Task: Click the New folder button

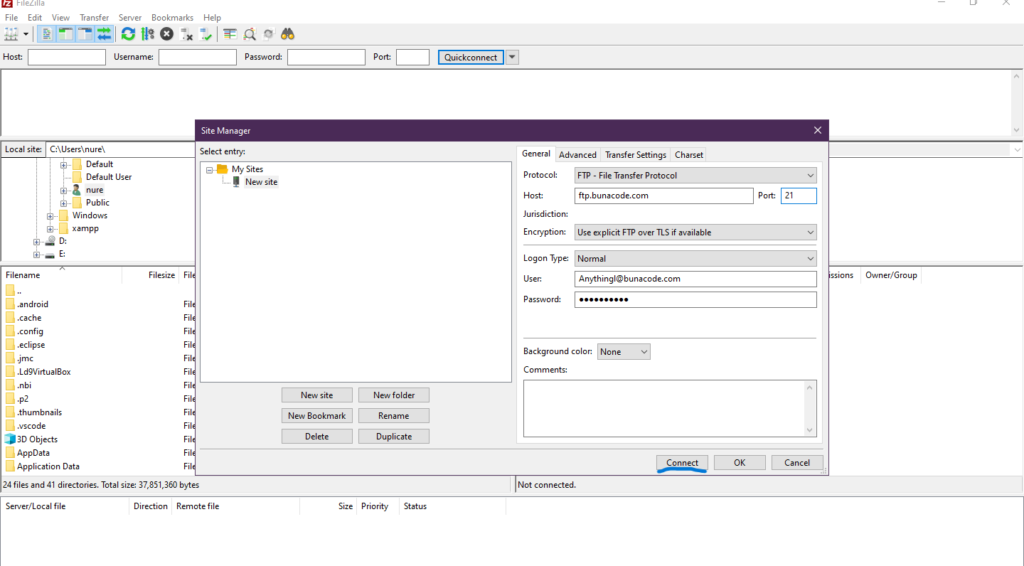Action: [x=394, y=395]
